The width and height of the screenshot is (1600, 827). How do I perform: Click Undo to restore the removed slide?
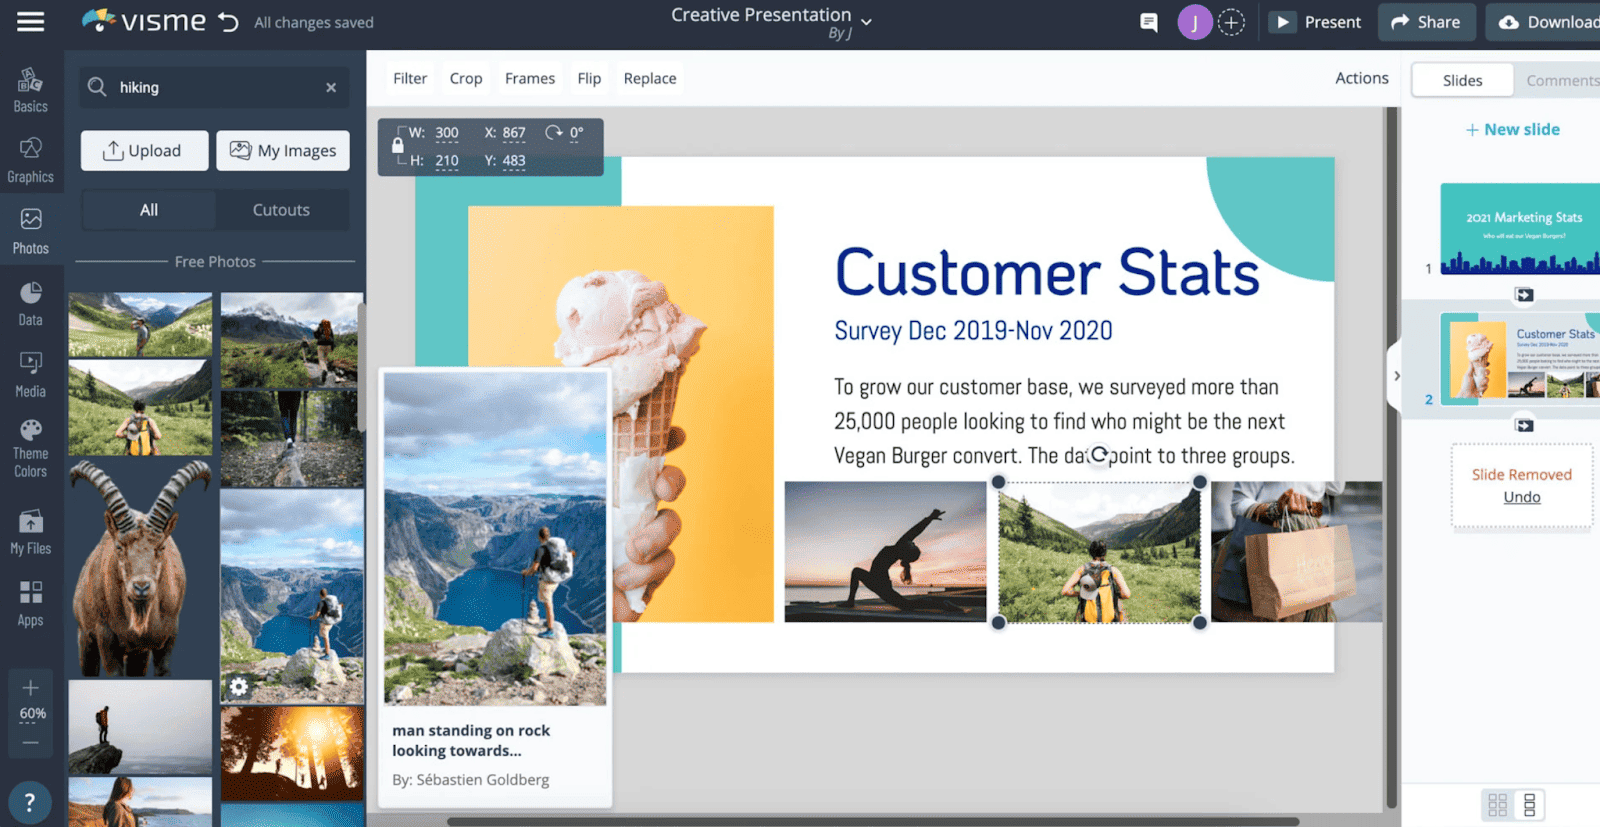(x=1521, y=497)
